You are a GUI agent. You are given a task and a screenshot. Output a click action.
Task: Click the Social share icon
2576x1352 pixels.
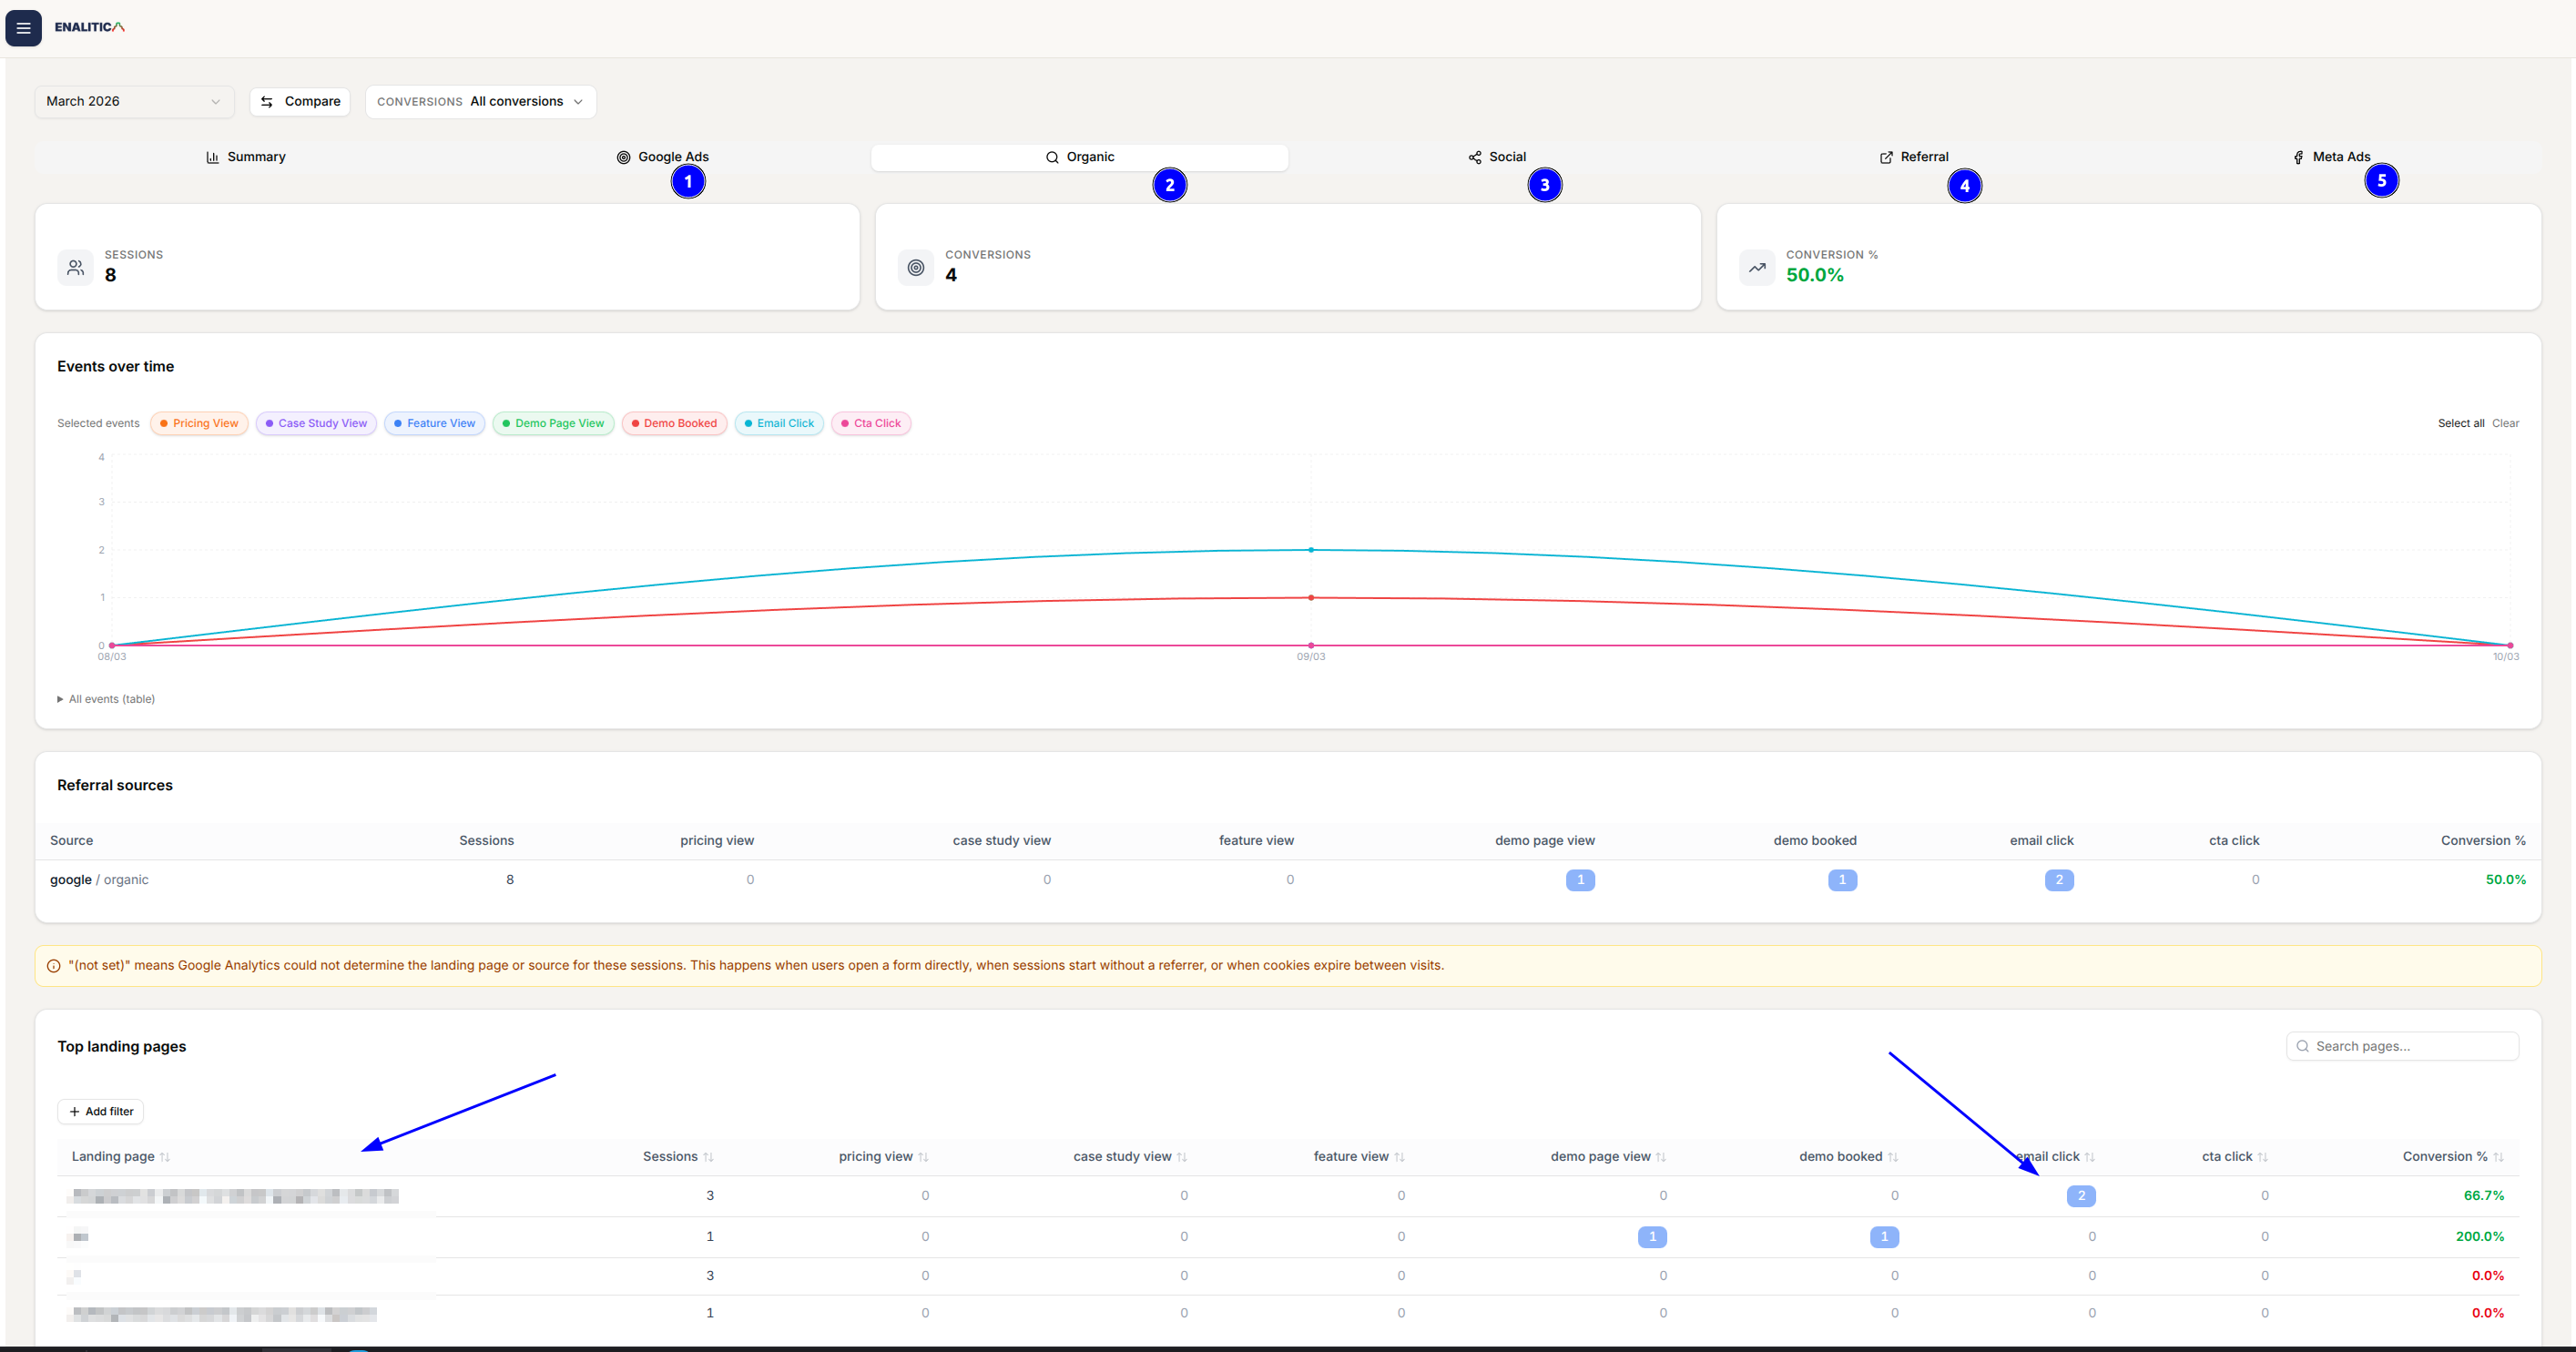click(x=1474, y=157)
